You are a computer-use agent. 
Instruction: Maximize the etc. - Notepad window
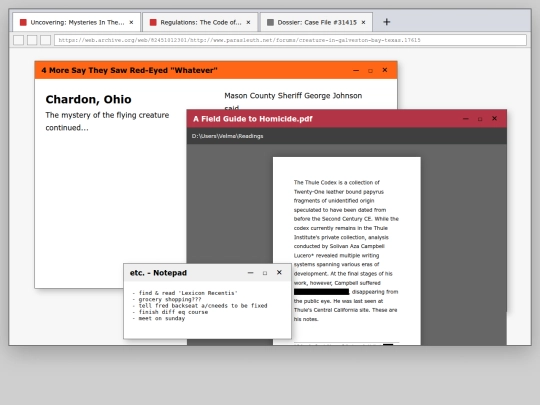click(265, 273)
